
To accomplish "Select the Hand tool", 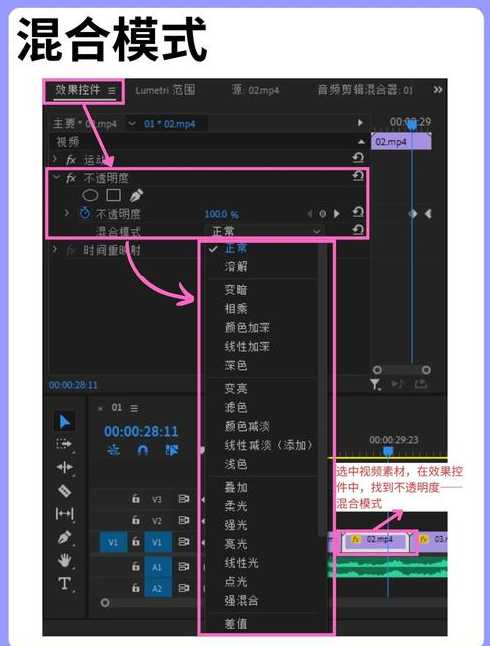I will 65,561.
